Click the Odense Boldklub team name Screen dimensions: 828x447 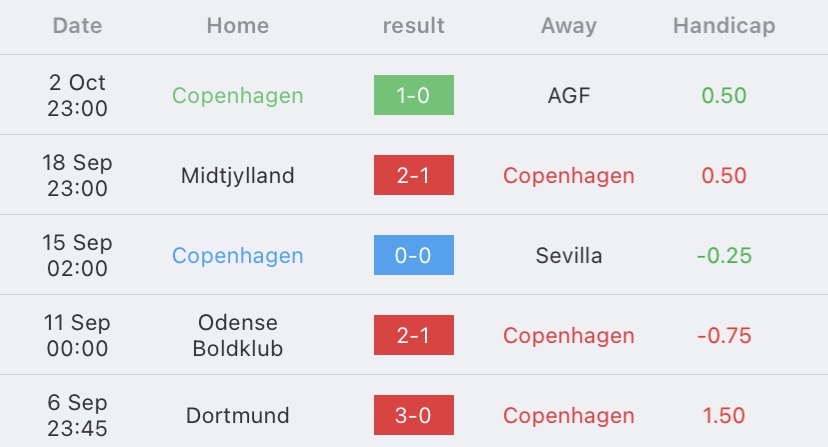click(238, 335)
